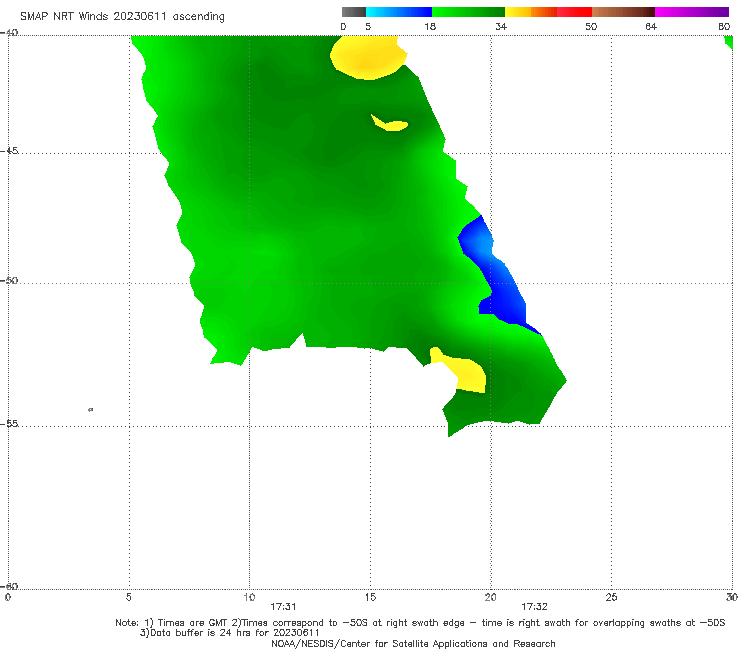Screen dimensions: 740x650
Task: Click the large yellow wind patch at the top of the swath
Action: (368, 58)
